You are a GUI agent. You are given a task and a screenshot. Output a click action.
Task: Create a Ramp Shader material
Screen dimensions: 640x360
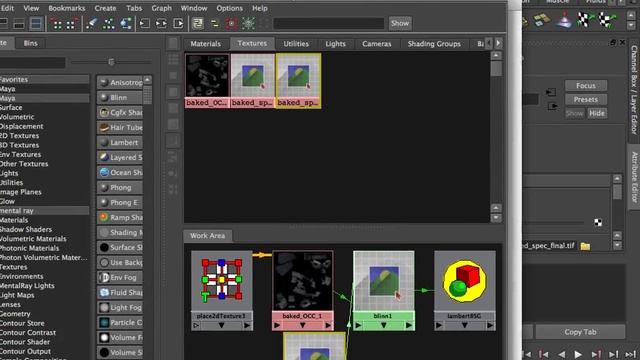[x=120, y=218]
